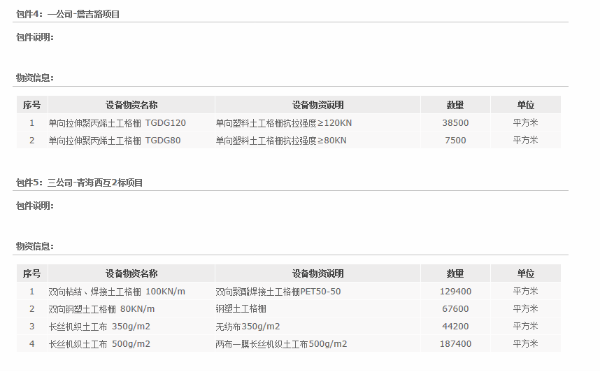
Task: Click the quantity 38500 cell
Action: click(x=455, y=123)
